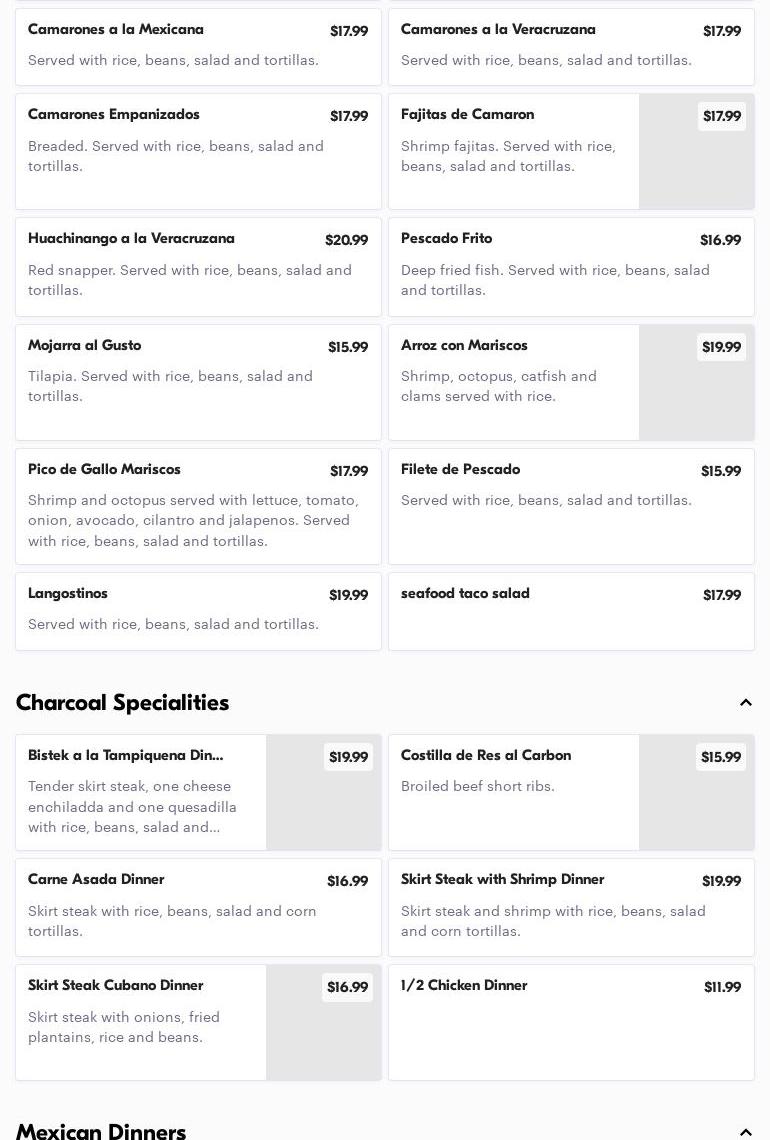Open Fajitas de Camaron image placeholder
The image size is (770, 1140).
[x=696, y=152]
